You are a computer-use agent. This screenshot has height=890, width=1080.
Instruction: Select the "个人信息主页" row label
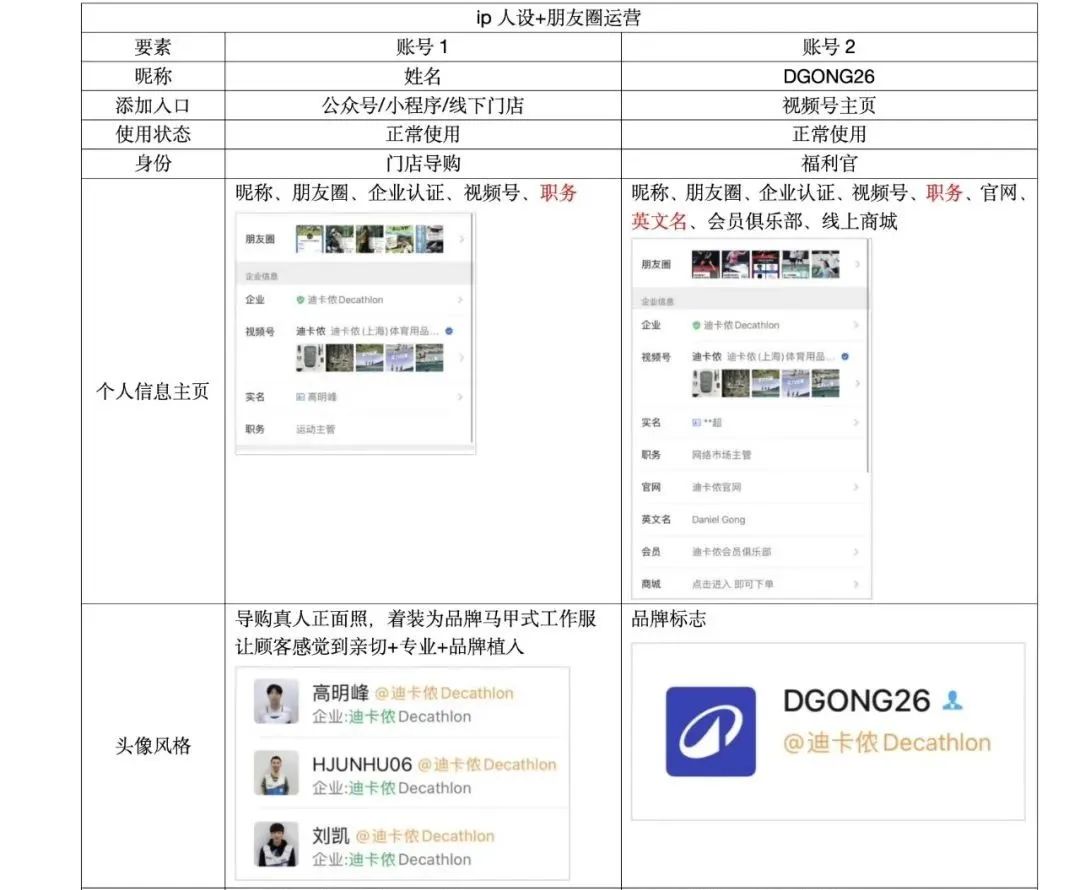[153, 391]
